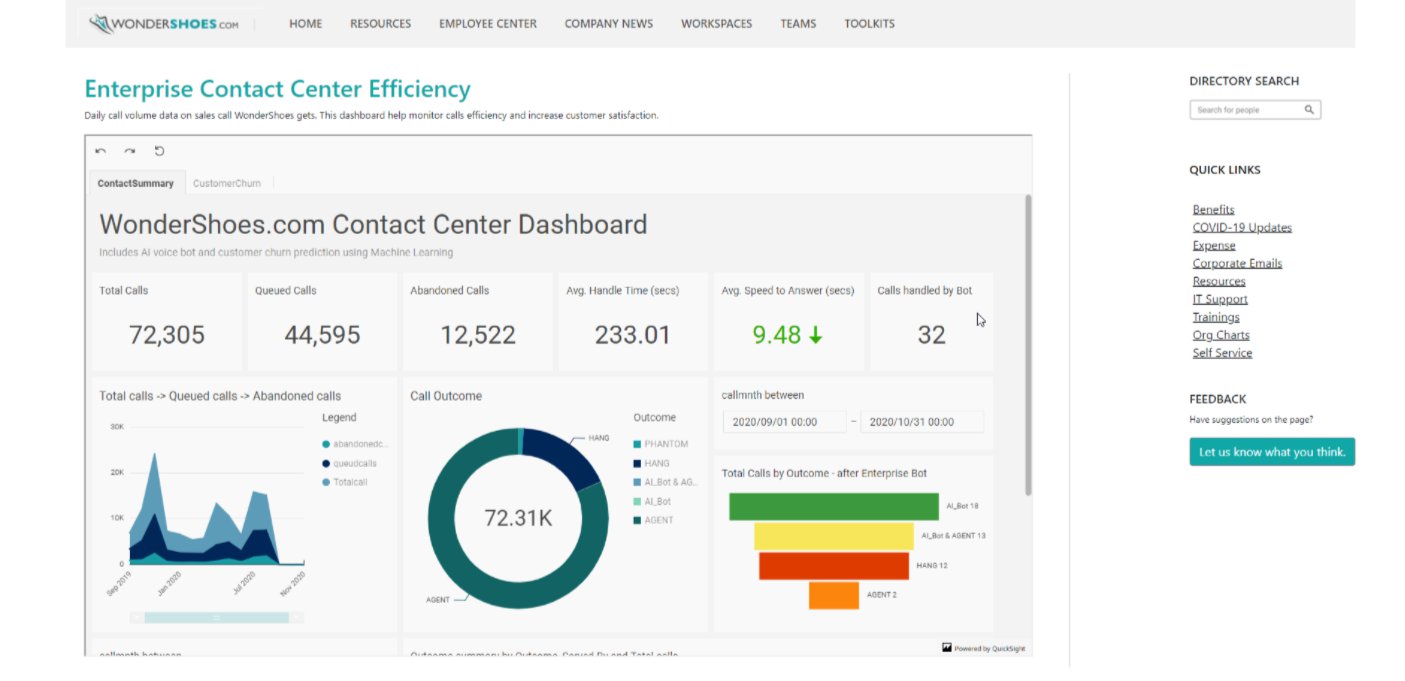
Task: Open the COMPANY NEWS menu item
Action: [608, 23]
